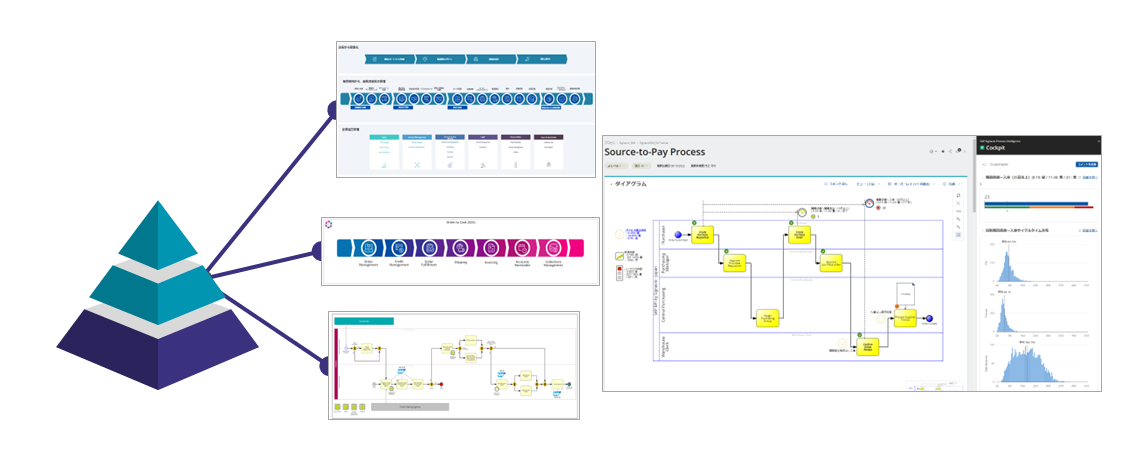Click the blue button in Cockpit panel
This screenshot has height=463, width=1133.
coord(1085,163)
